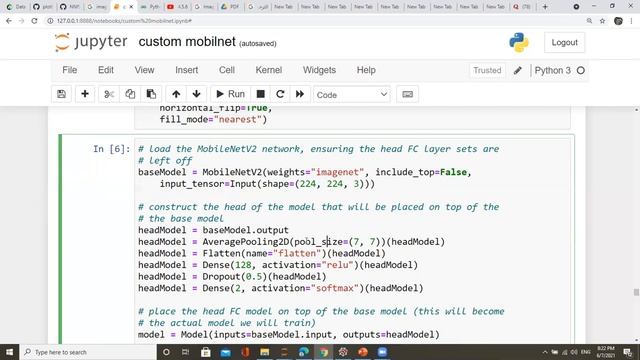Paste cells below icon
This screenshot has width=640, height=360.
tap(151, 94)
